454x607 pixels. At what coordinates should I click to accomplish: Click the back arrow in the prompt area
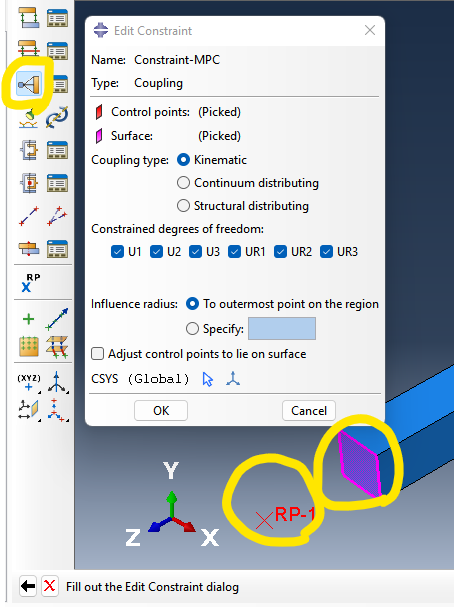coord(28,586)
